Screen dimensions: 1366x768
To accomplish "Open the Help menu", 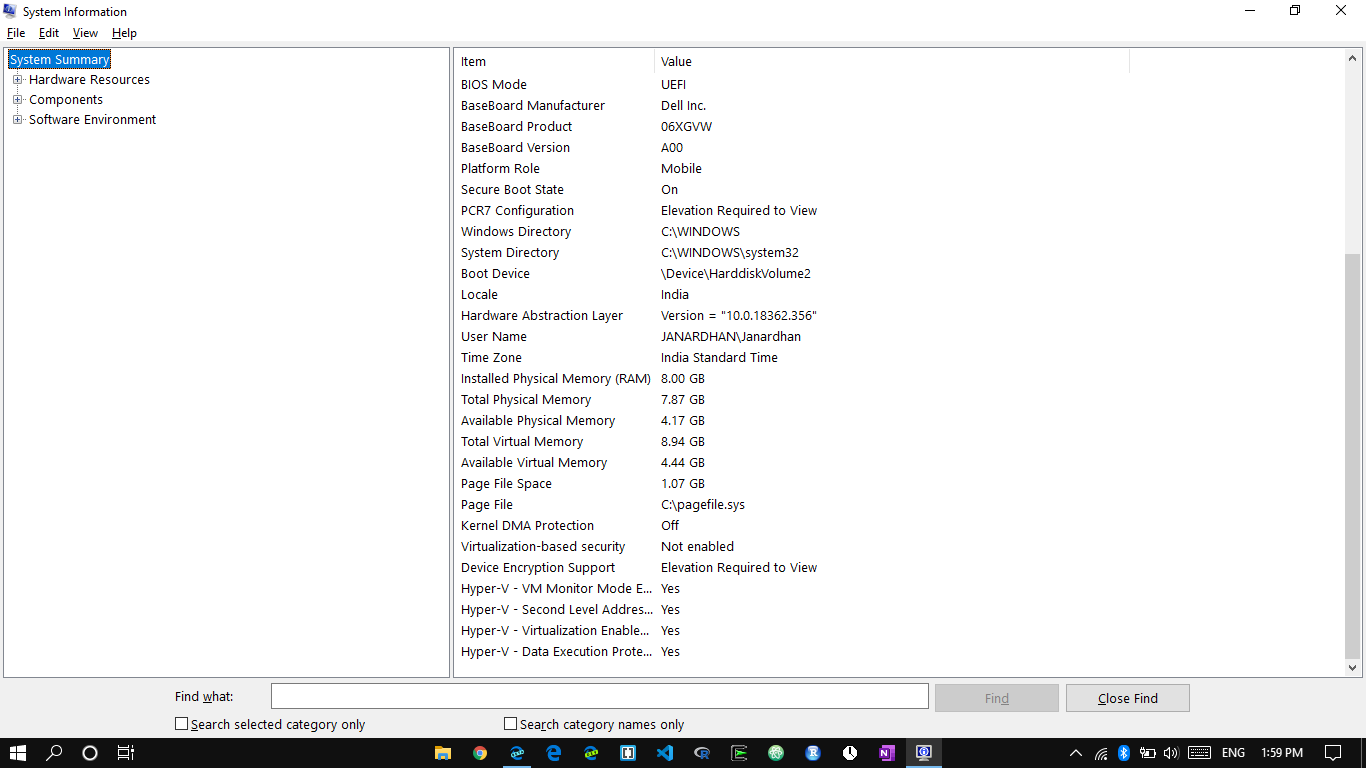I will click(x=124, y=33).
